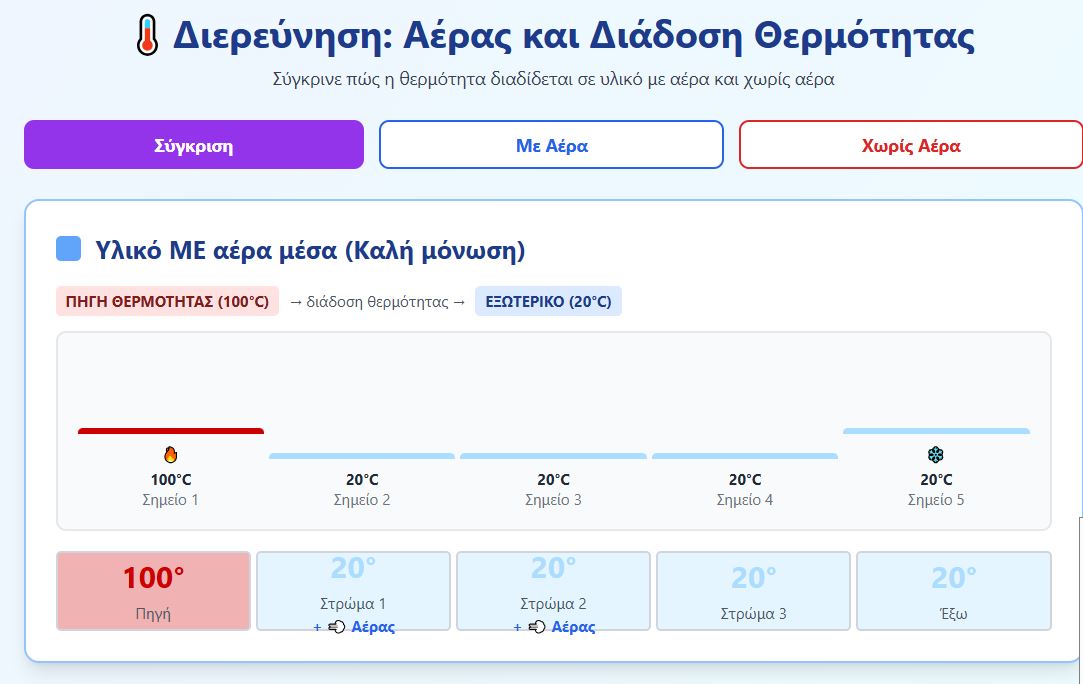This screenshot has width=1083, height=684.
Task: Click the red 100° Πηγή box
Action: (x=153, y=590)
